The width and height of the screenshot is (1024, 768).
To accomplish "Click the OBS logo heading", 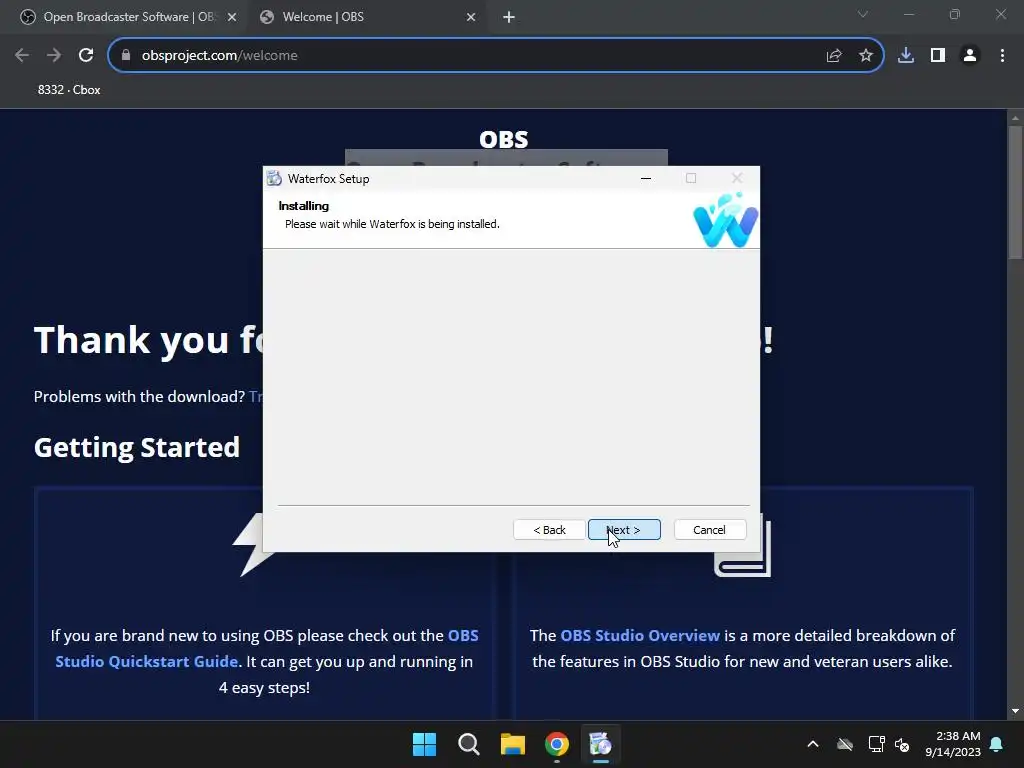I will [504, 139].
